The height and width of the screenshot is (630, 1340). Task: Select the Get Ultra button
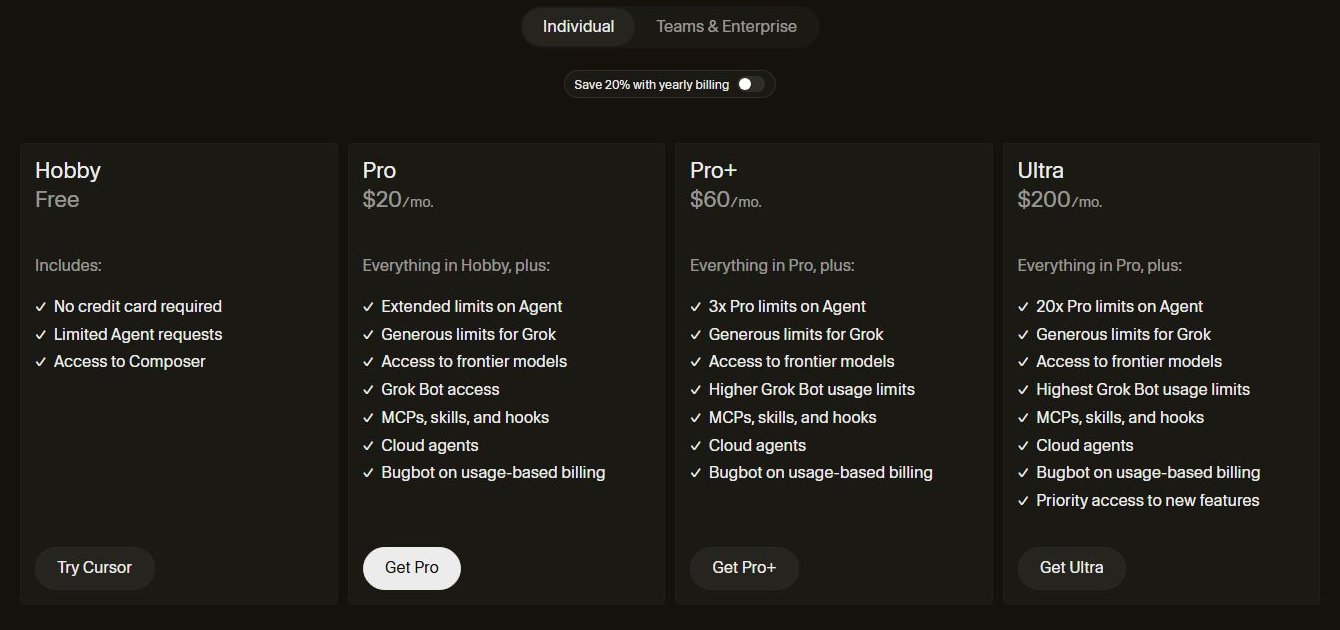(x=1072, y=568)
